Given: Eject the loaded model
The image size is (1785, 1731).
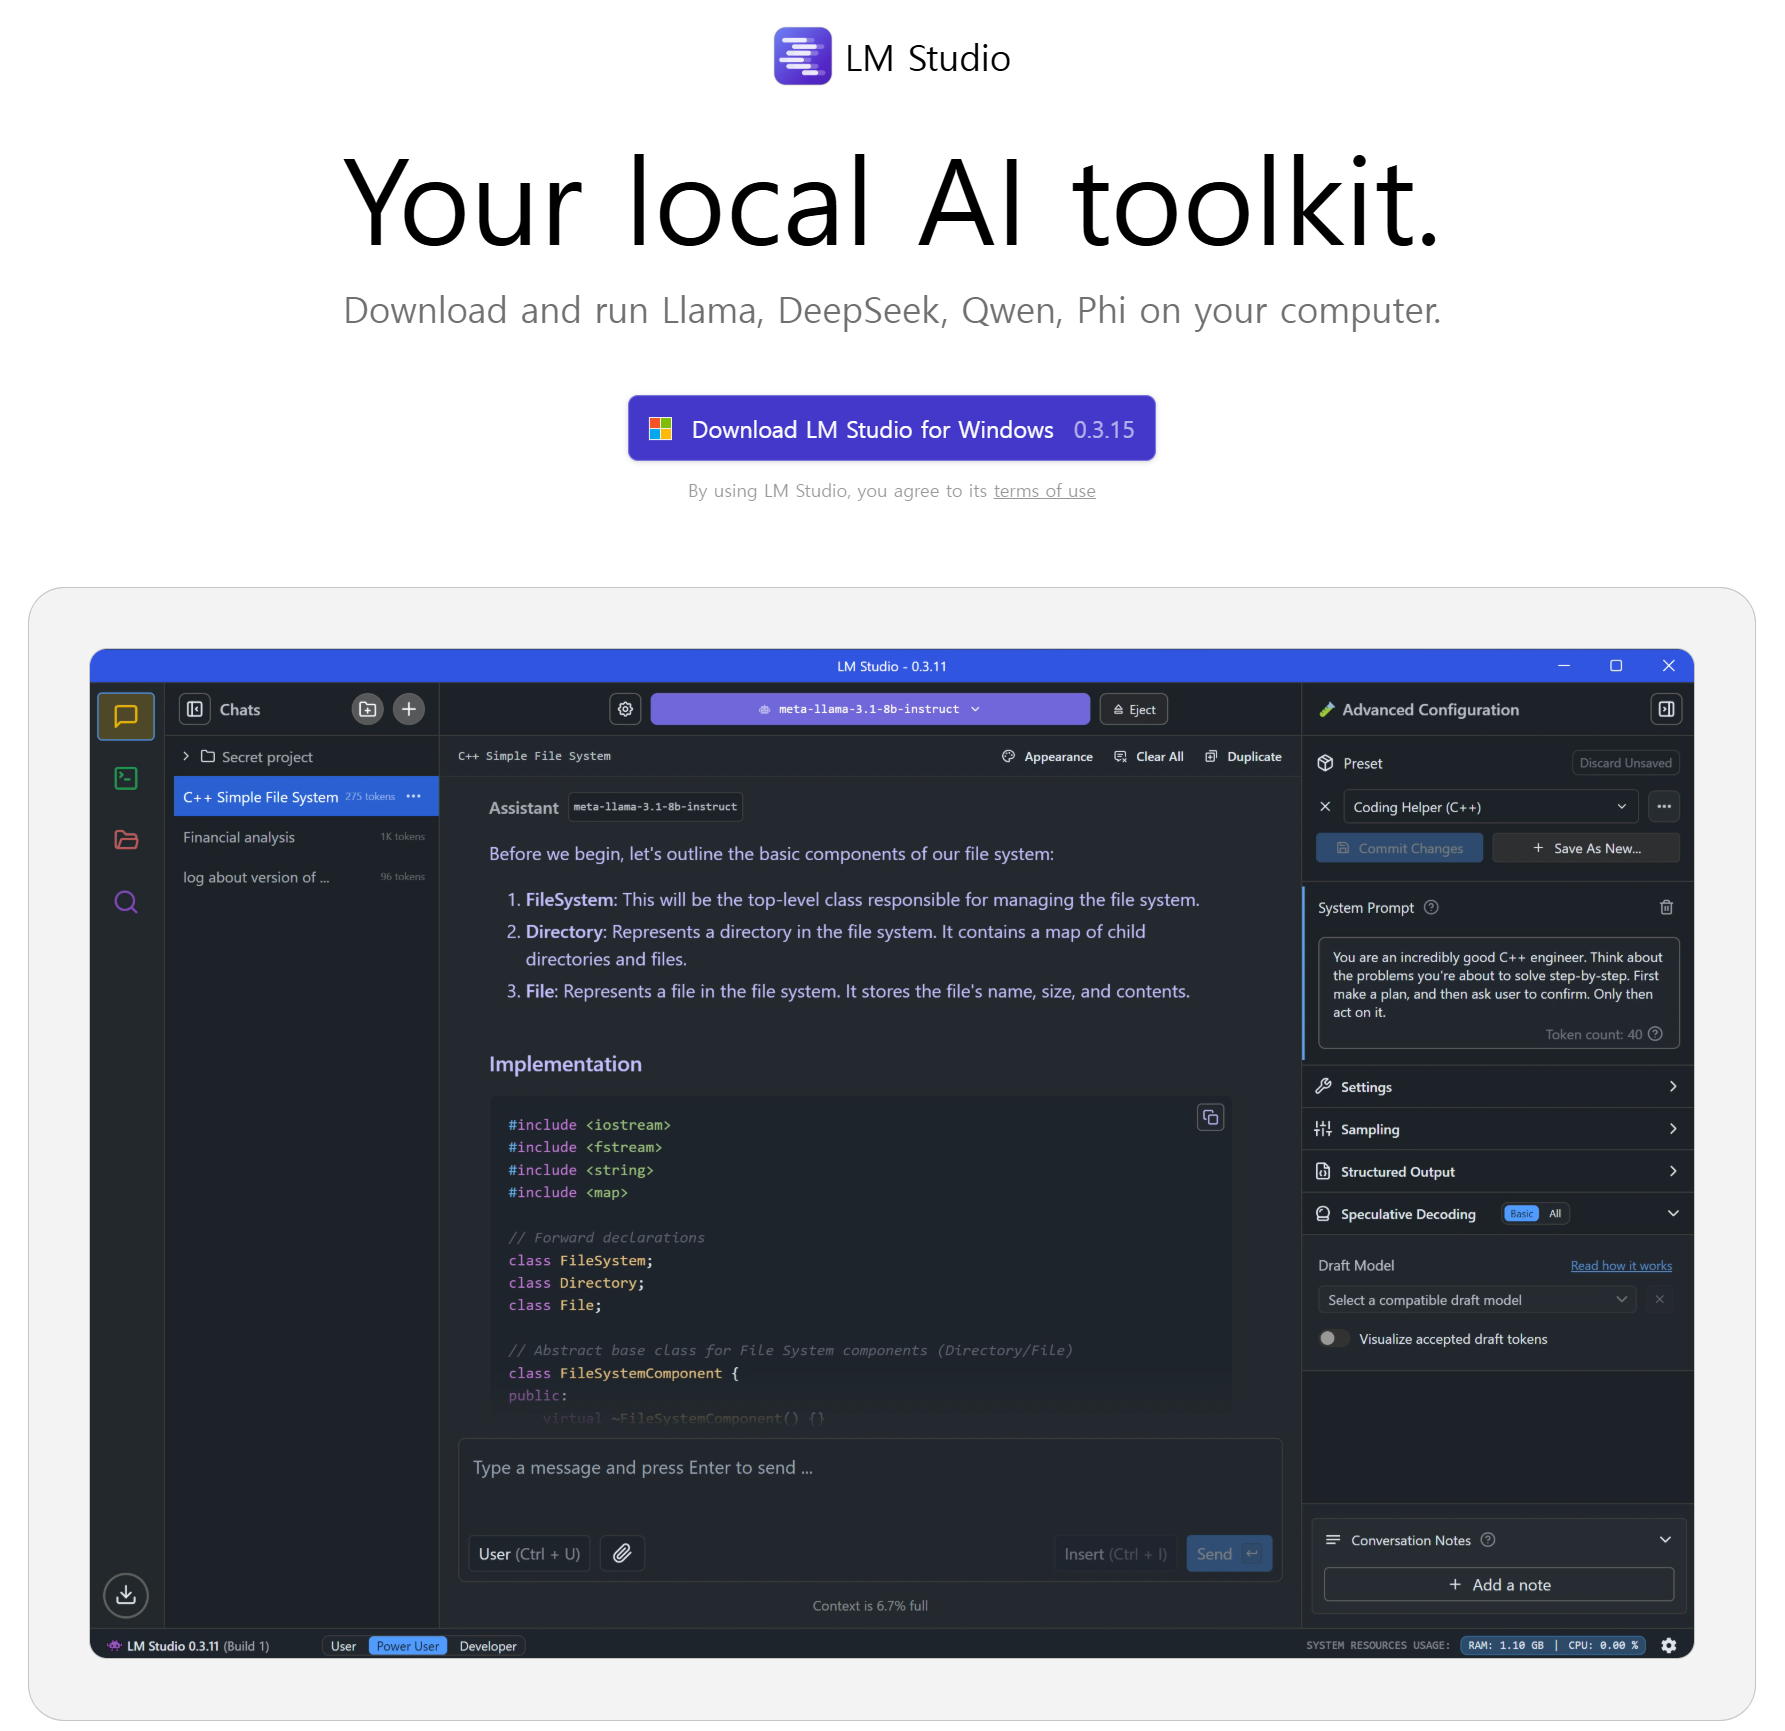Looking at the screenshot, I should pos(1134,709).
